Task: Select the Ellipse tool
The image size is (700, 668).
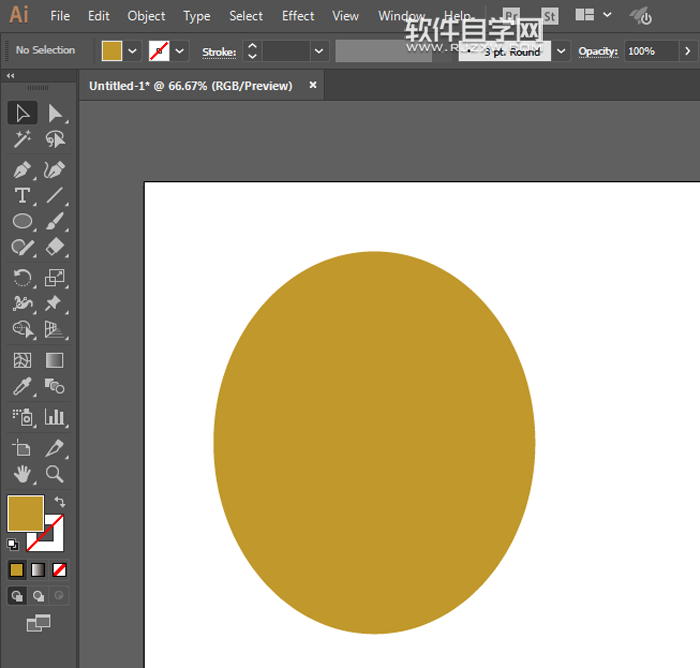Action: (22, 221)
